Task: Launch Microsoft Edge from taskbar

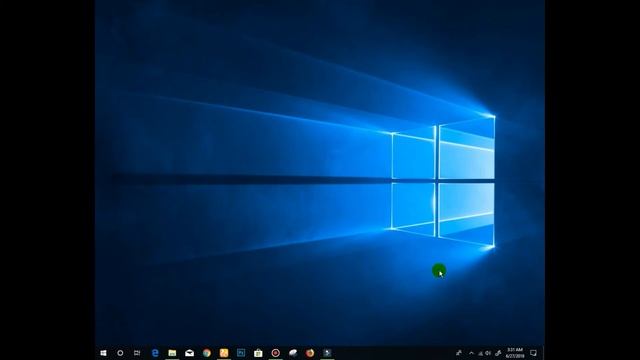Action: [155, 353]
